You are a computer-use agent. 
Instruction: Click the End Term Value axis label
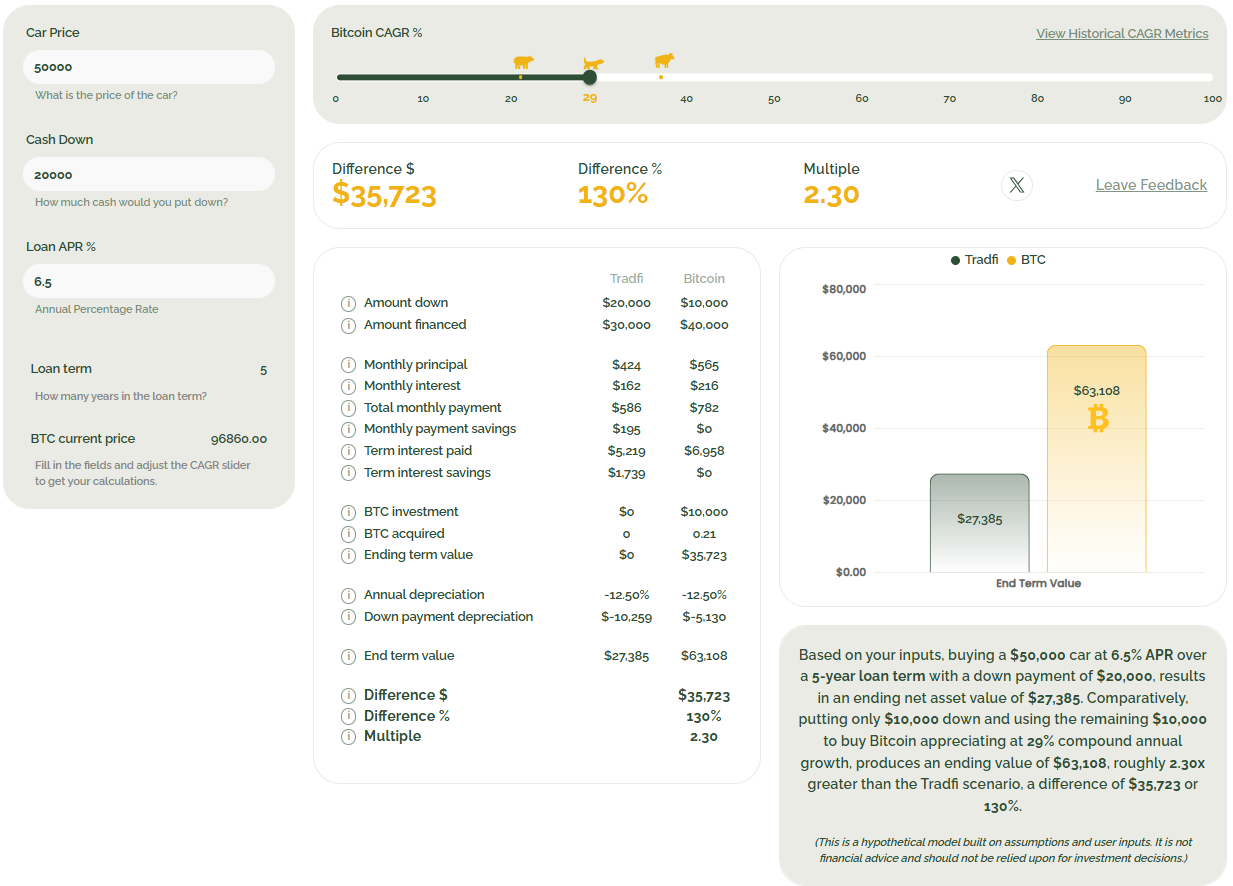(1038, 583)
